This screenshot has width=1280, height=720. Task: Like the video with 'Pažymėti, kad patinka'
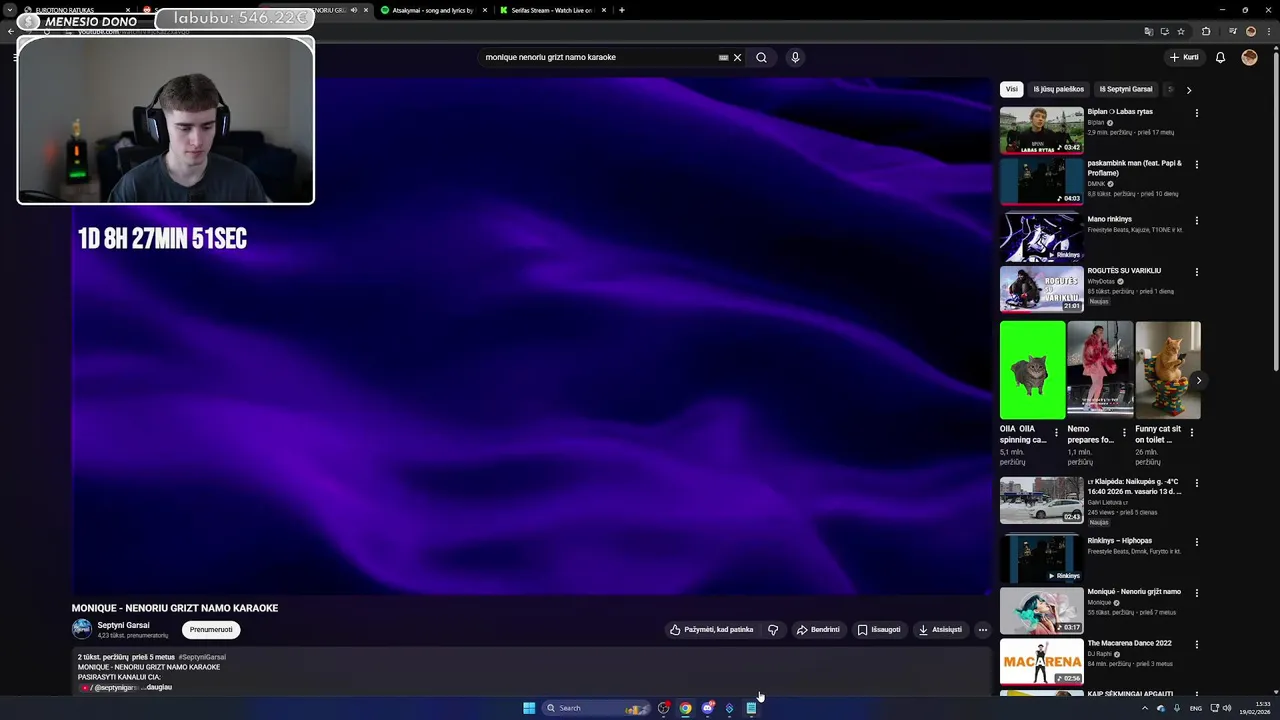(x=711, y=630)
